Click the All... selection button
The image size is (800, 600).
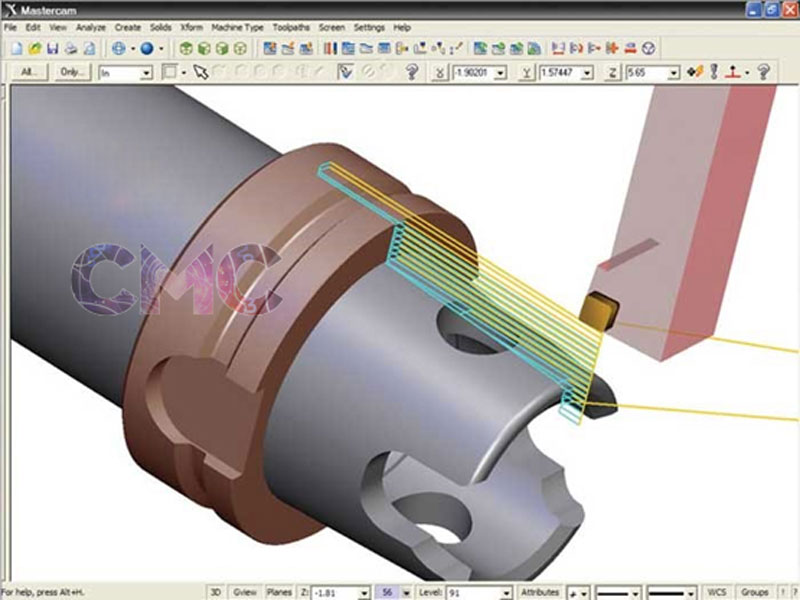tap(29, 72)
